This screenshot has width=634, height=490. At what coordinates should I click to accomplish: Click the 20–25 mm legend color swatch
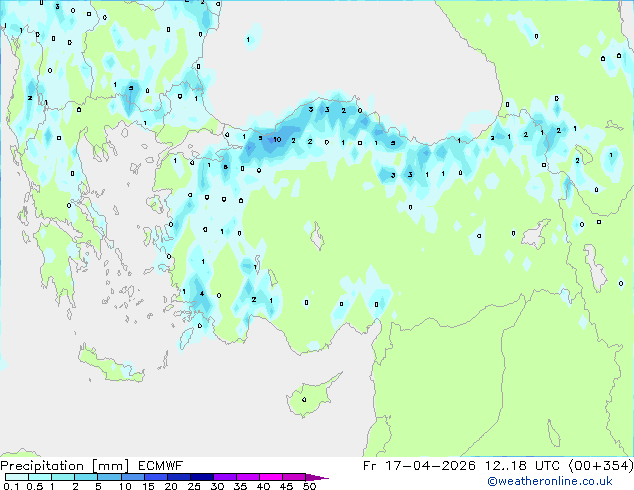(x=179, y=477)
